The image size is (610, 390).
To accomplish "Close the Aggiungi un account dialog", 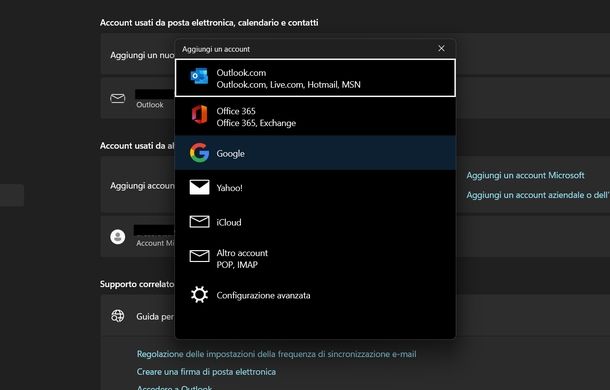I will [441, 49].
